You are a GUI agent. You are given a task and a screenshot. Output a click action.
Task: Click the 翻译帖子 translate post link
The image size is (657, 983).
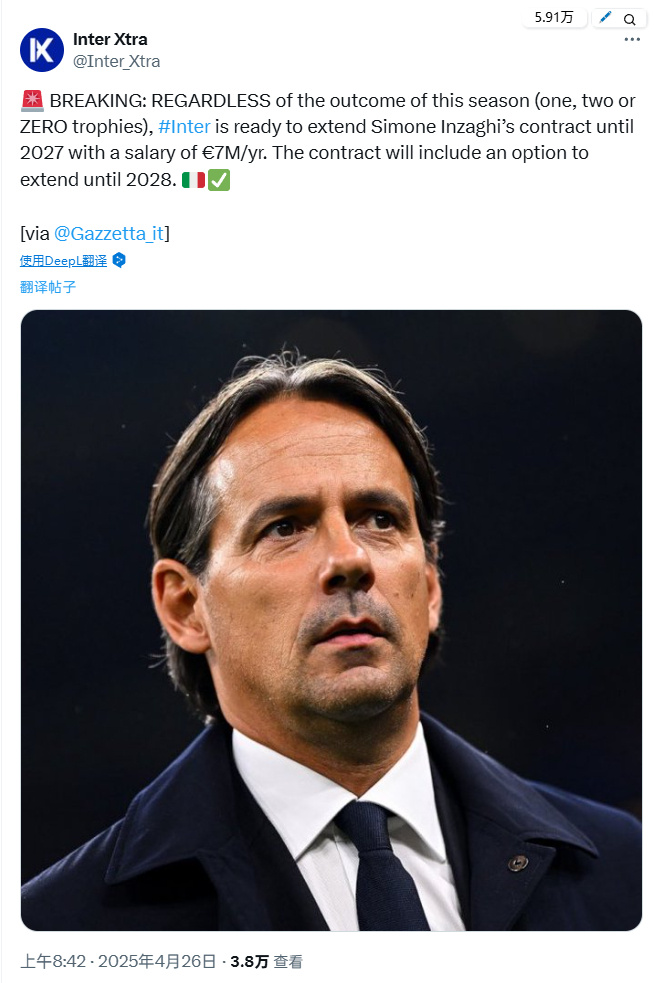pyautogui.click(x=48, y=287)
